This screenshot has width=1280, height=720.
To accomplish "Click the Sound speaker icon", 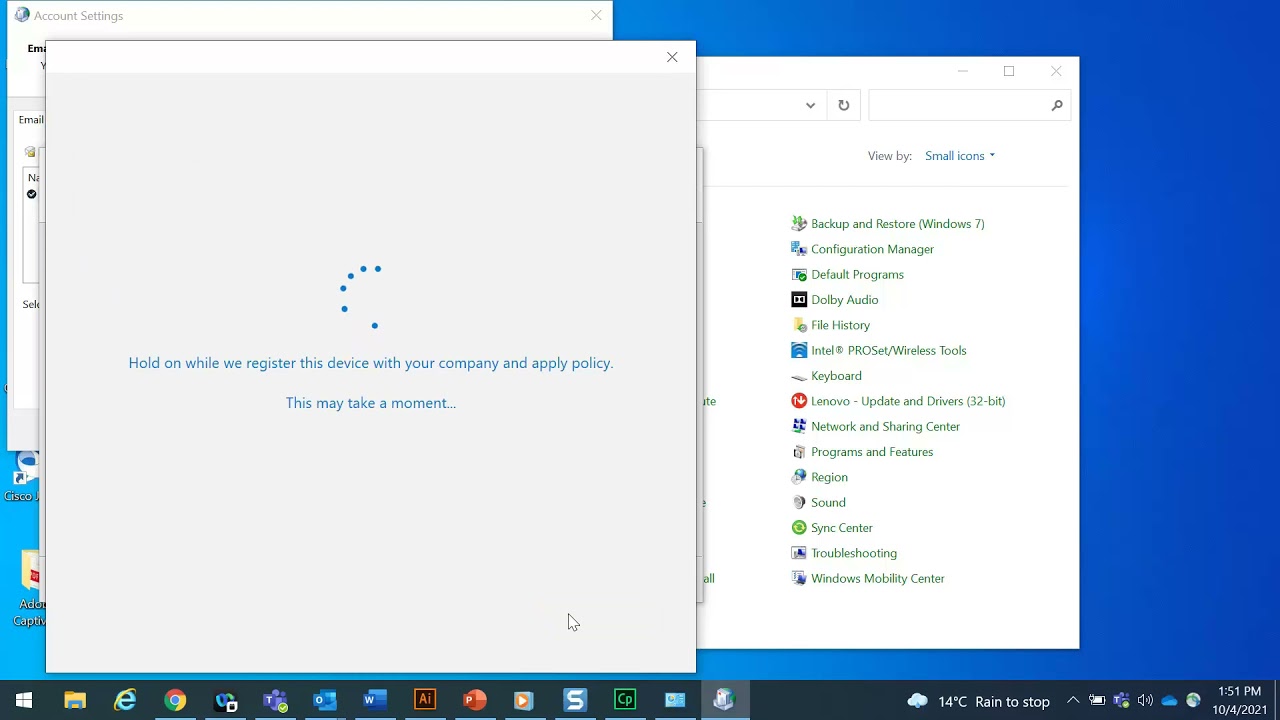I will point(798,502).
